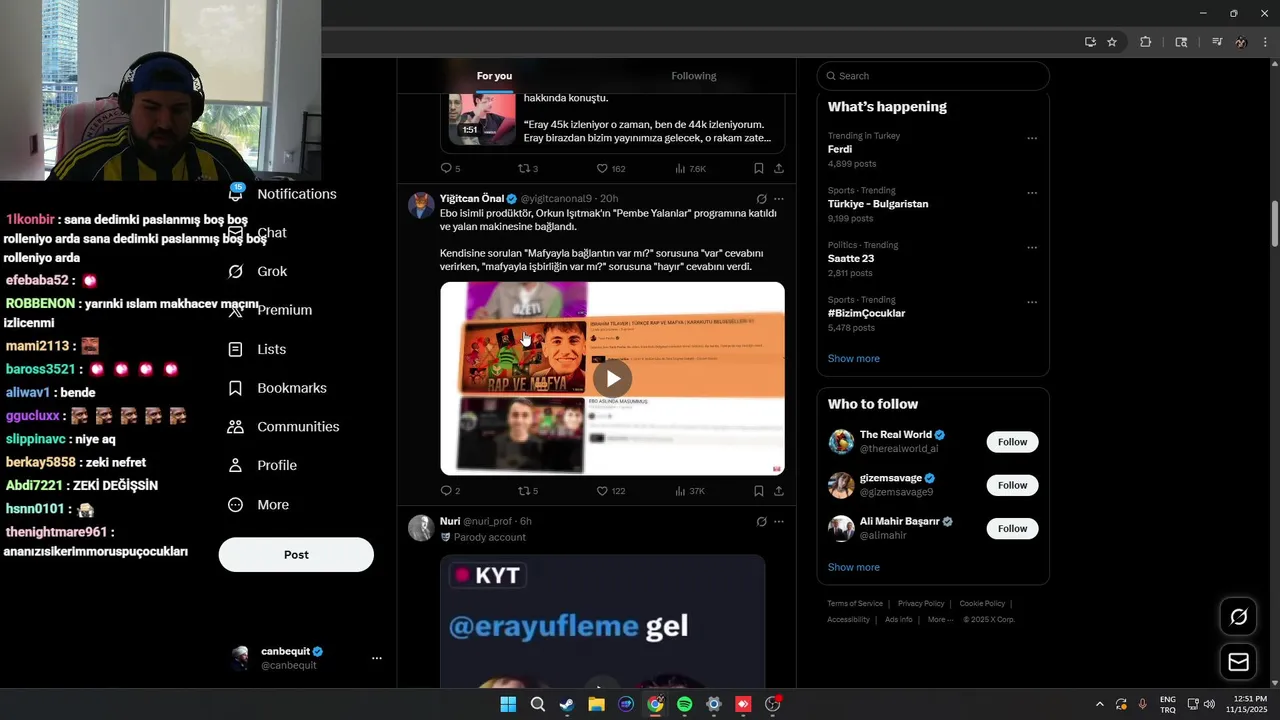Click the page's vertical scrollbar thumb
This screenshot has width=1280, height=720.
(x=1274, y=224)
